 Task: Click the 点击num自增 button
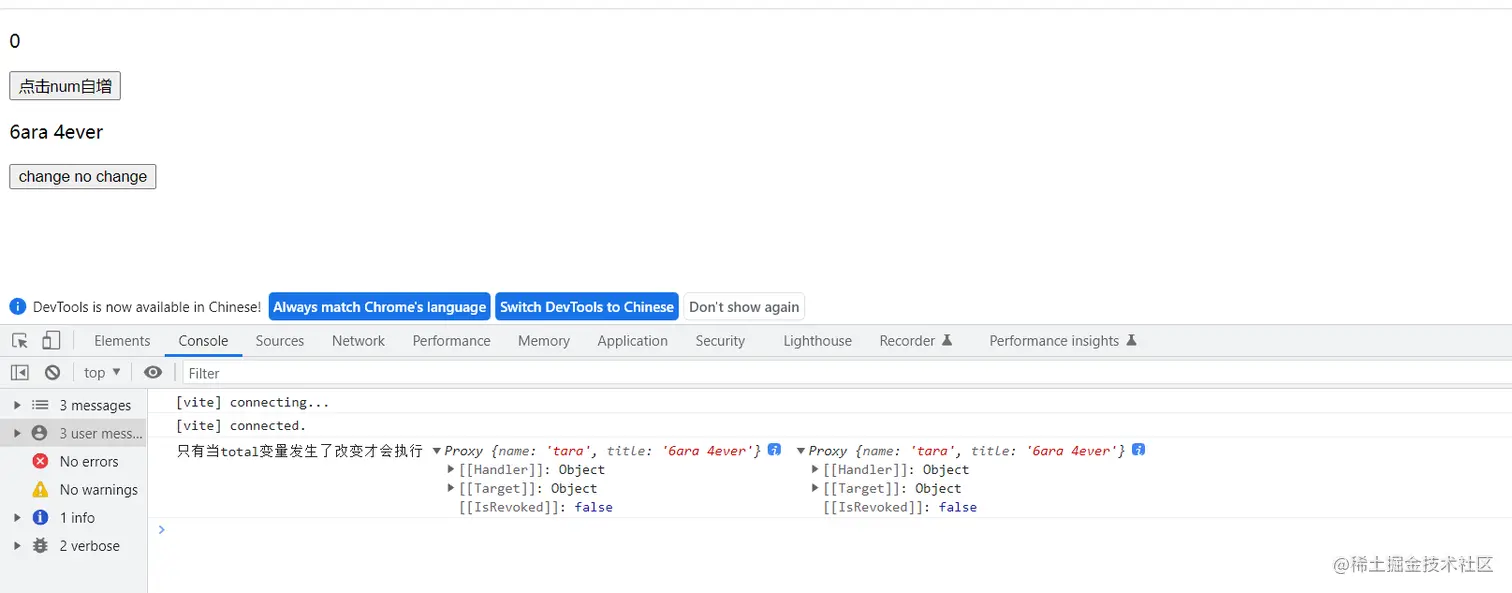(x=65, y=86)
